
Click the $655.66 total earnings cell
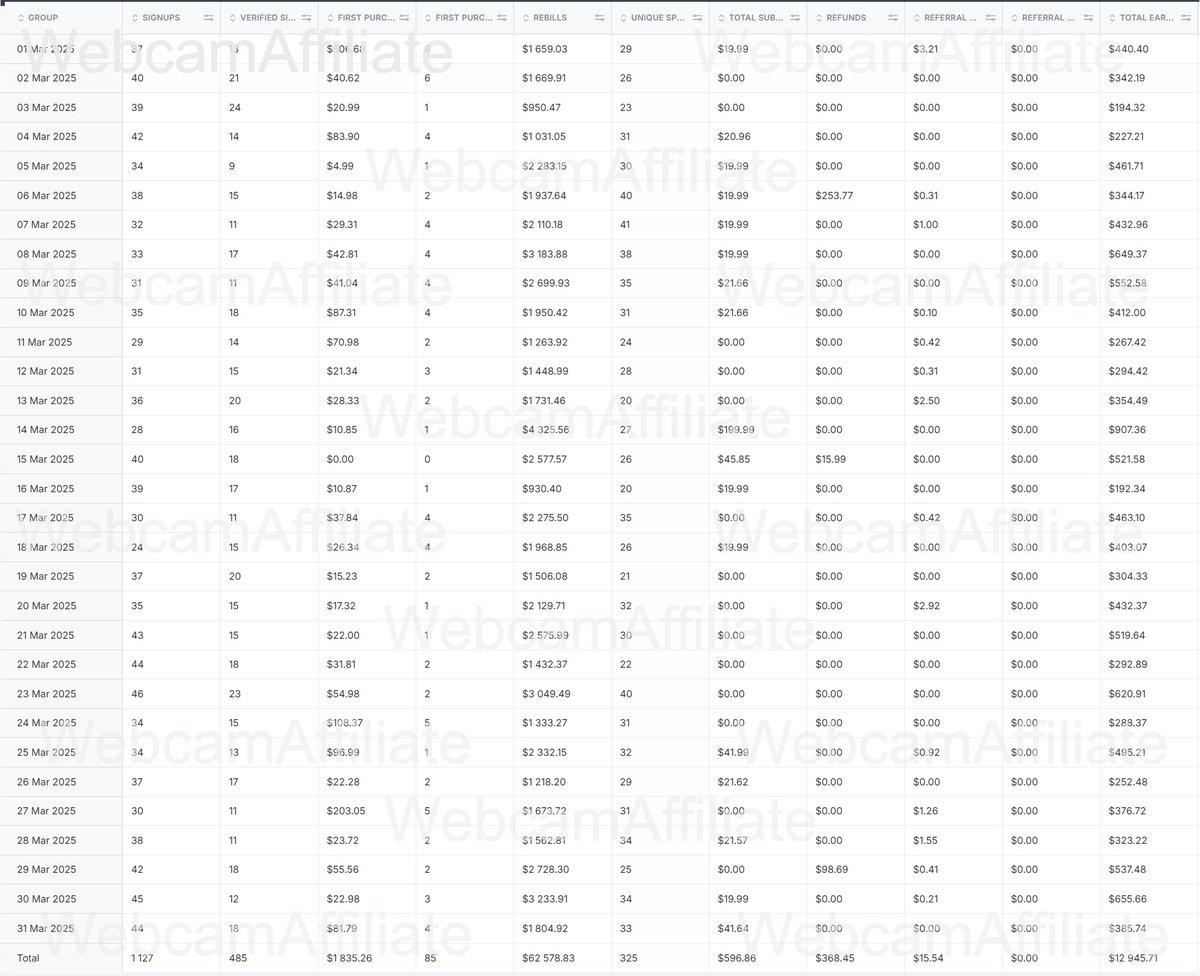1128,899
